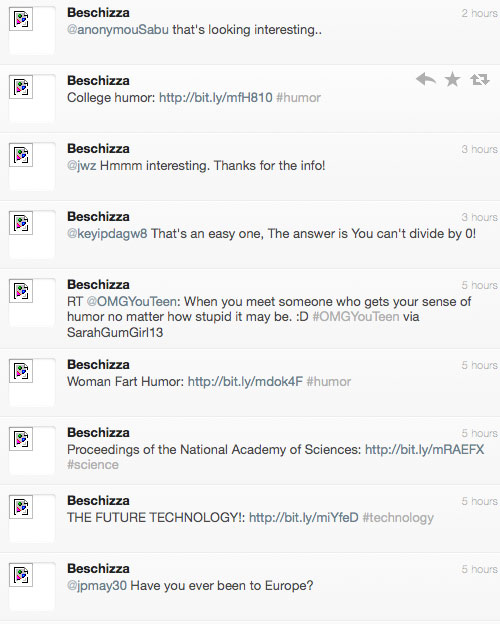Image resolution: width=500 pixels, height=624 pixels.
Task: Open Beschizza username on the @jwz tweet
Action: (x=98, y=148)
